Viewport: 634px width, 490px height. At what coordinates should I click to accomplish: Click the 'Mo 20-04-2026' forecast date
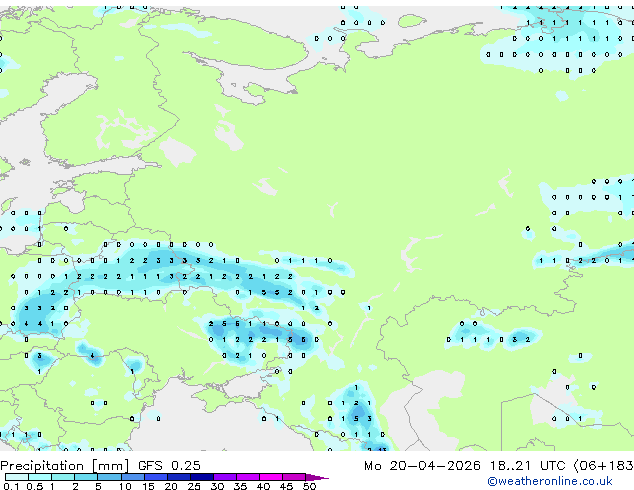click(x=422, y=466)
